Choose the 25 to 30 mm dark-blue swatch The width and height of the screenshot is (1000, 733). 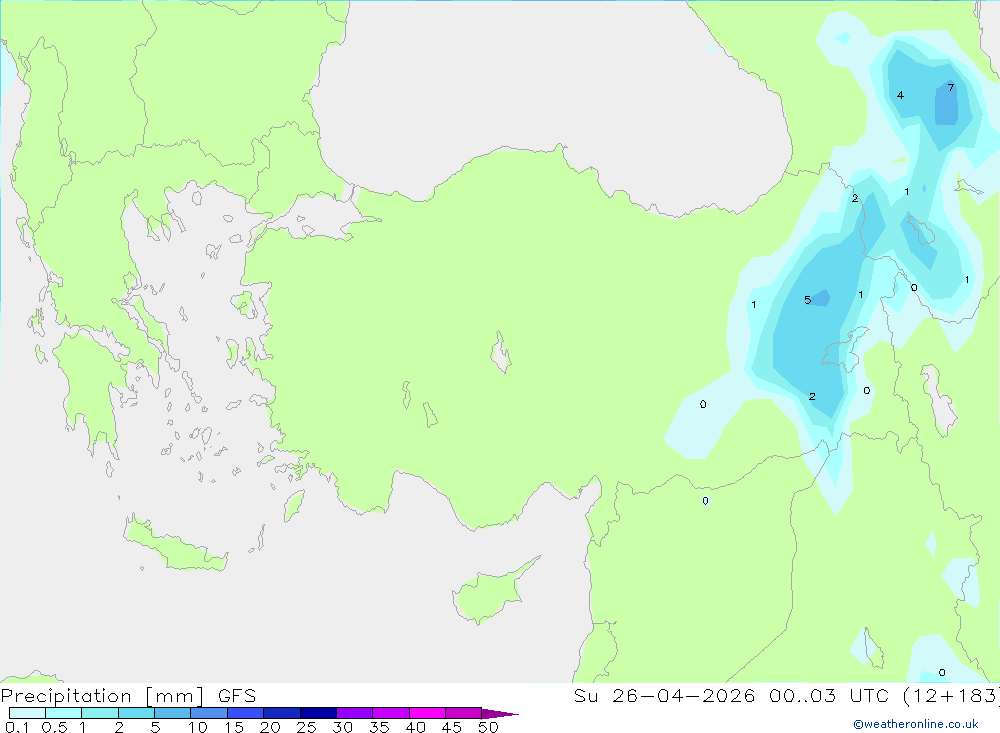[318, 713]
